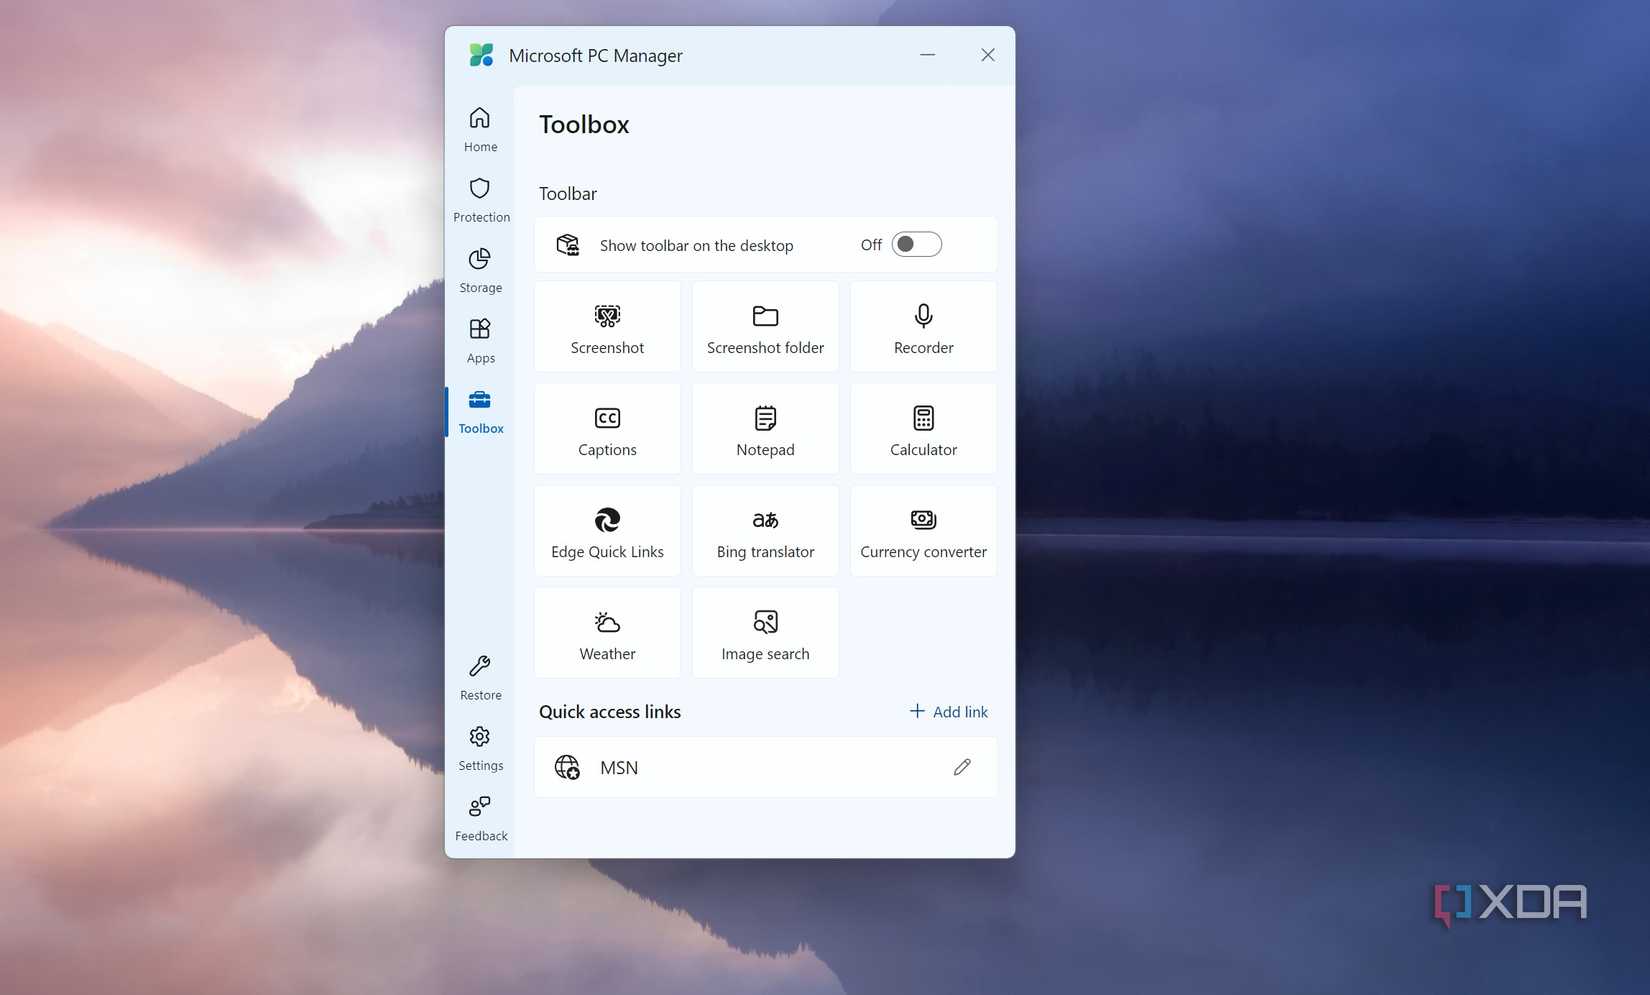This screenshot has height=995, width=1650.
Task: Open Feedback from the sidebar
Action: pyautogui.click(x=480, y=818)
